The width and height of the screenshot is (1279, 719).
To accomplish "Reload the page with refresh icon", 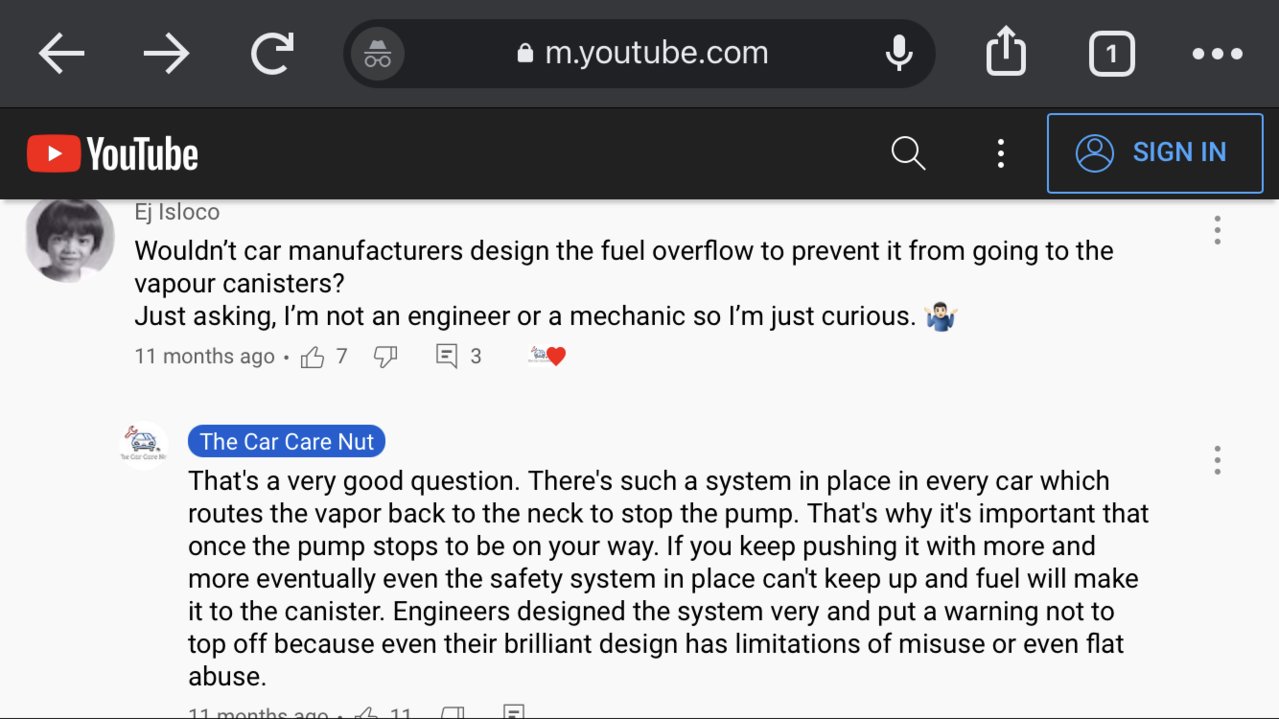I will 272,53.
